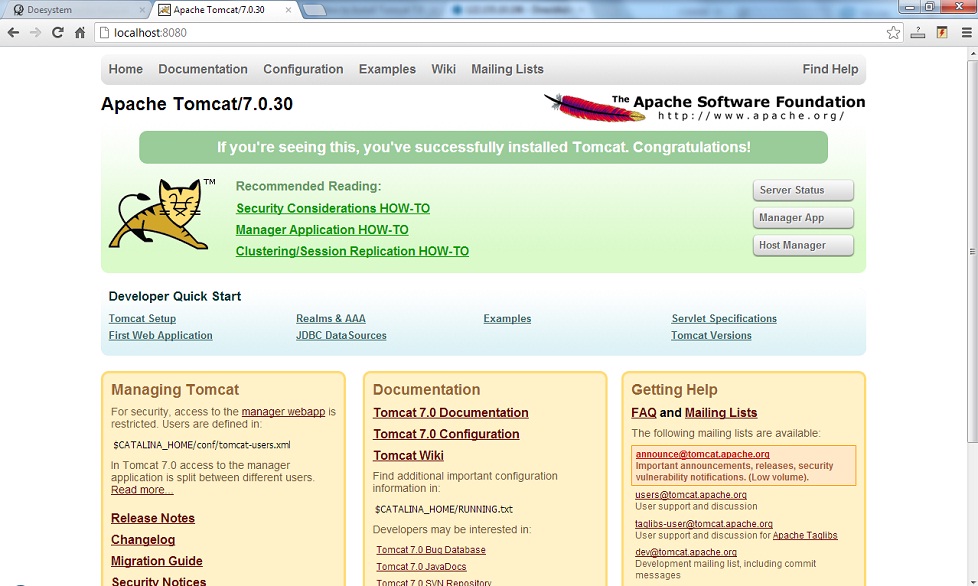Bookmark this page with the star icon
Screen dimensions: 978x586
[x=893, y=33]
